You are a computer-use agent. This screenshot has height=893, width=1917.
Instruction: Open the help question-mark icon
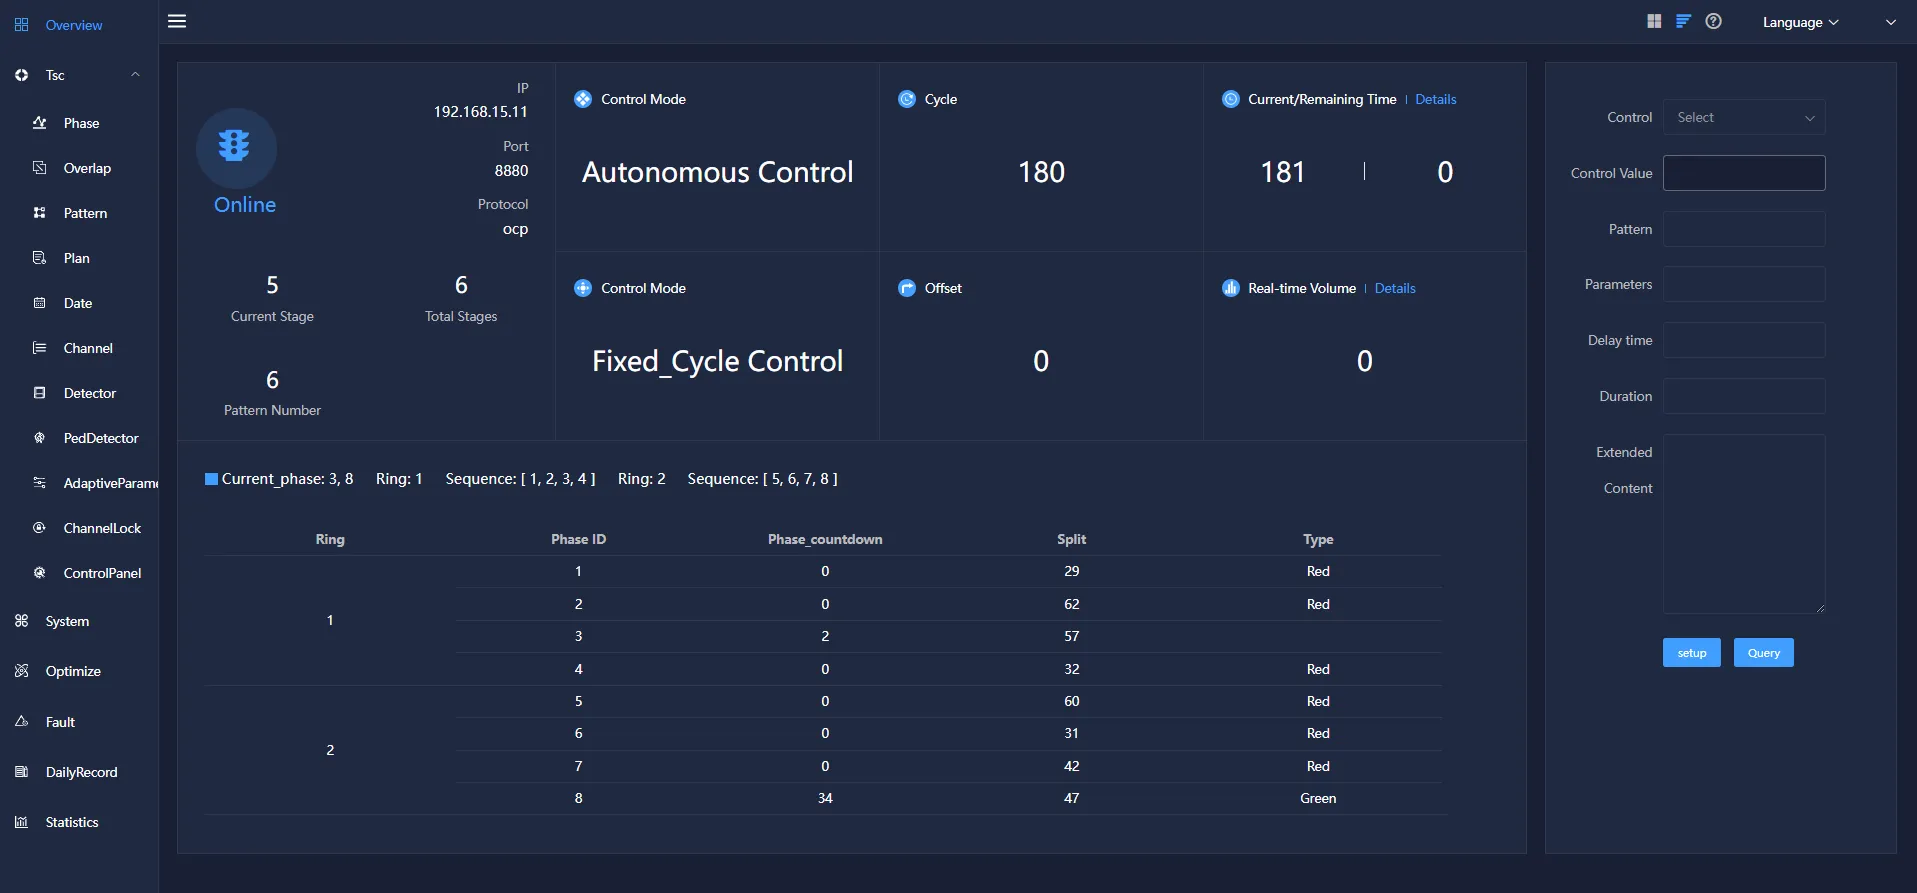click(x=1713, y=21)
